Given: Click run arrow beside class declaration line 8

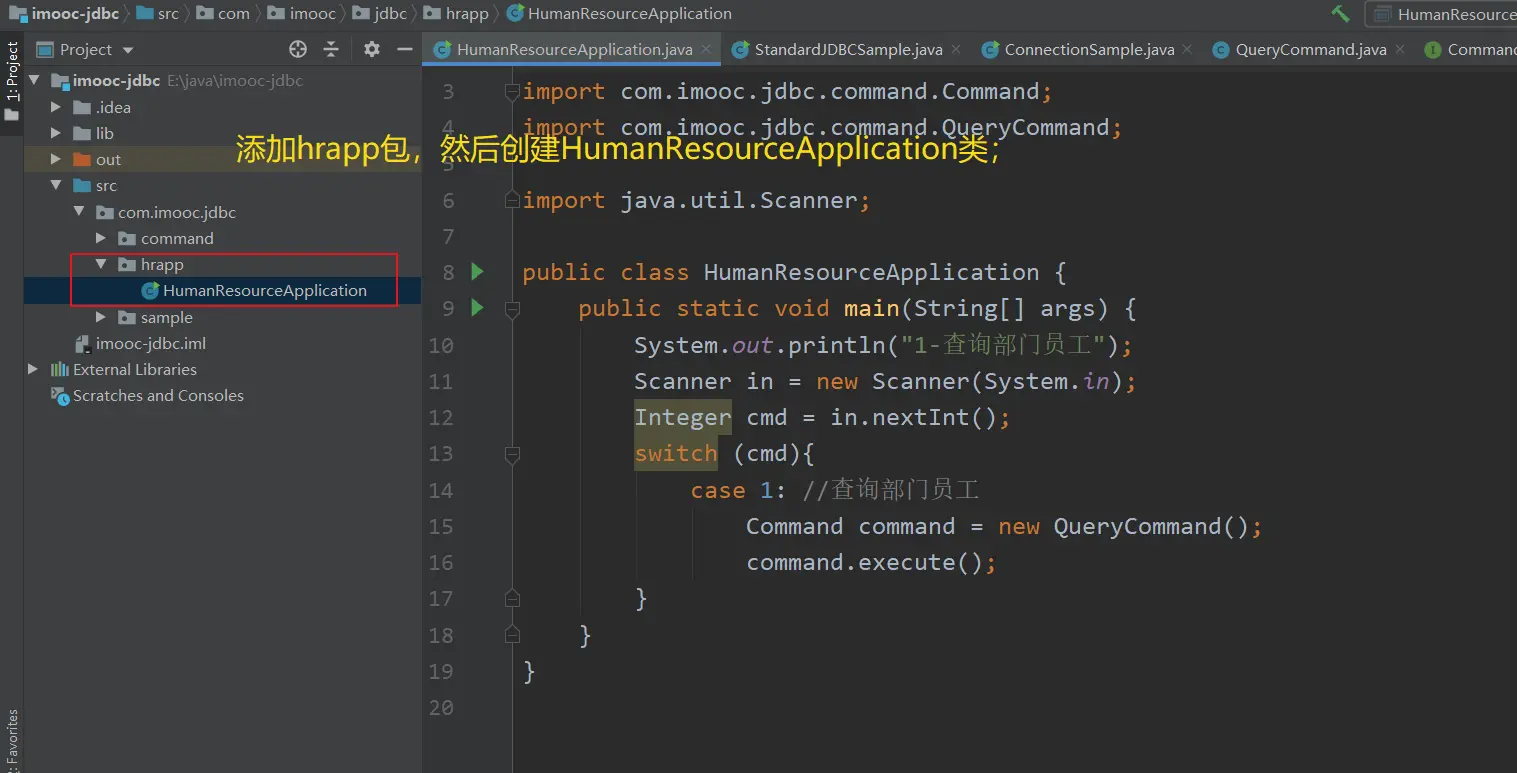Looking at the screenshot, I should coord(478,272).
